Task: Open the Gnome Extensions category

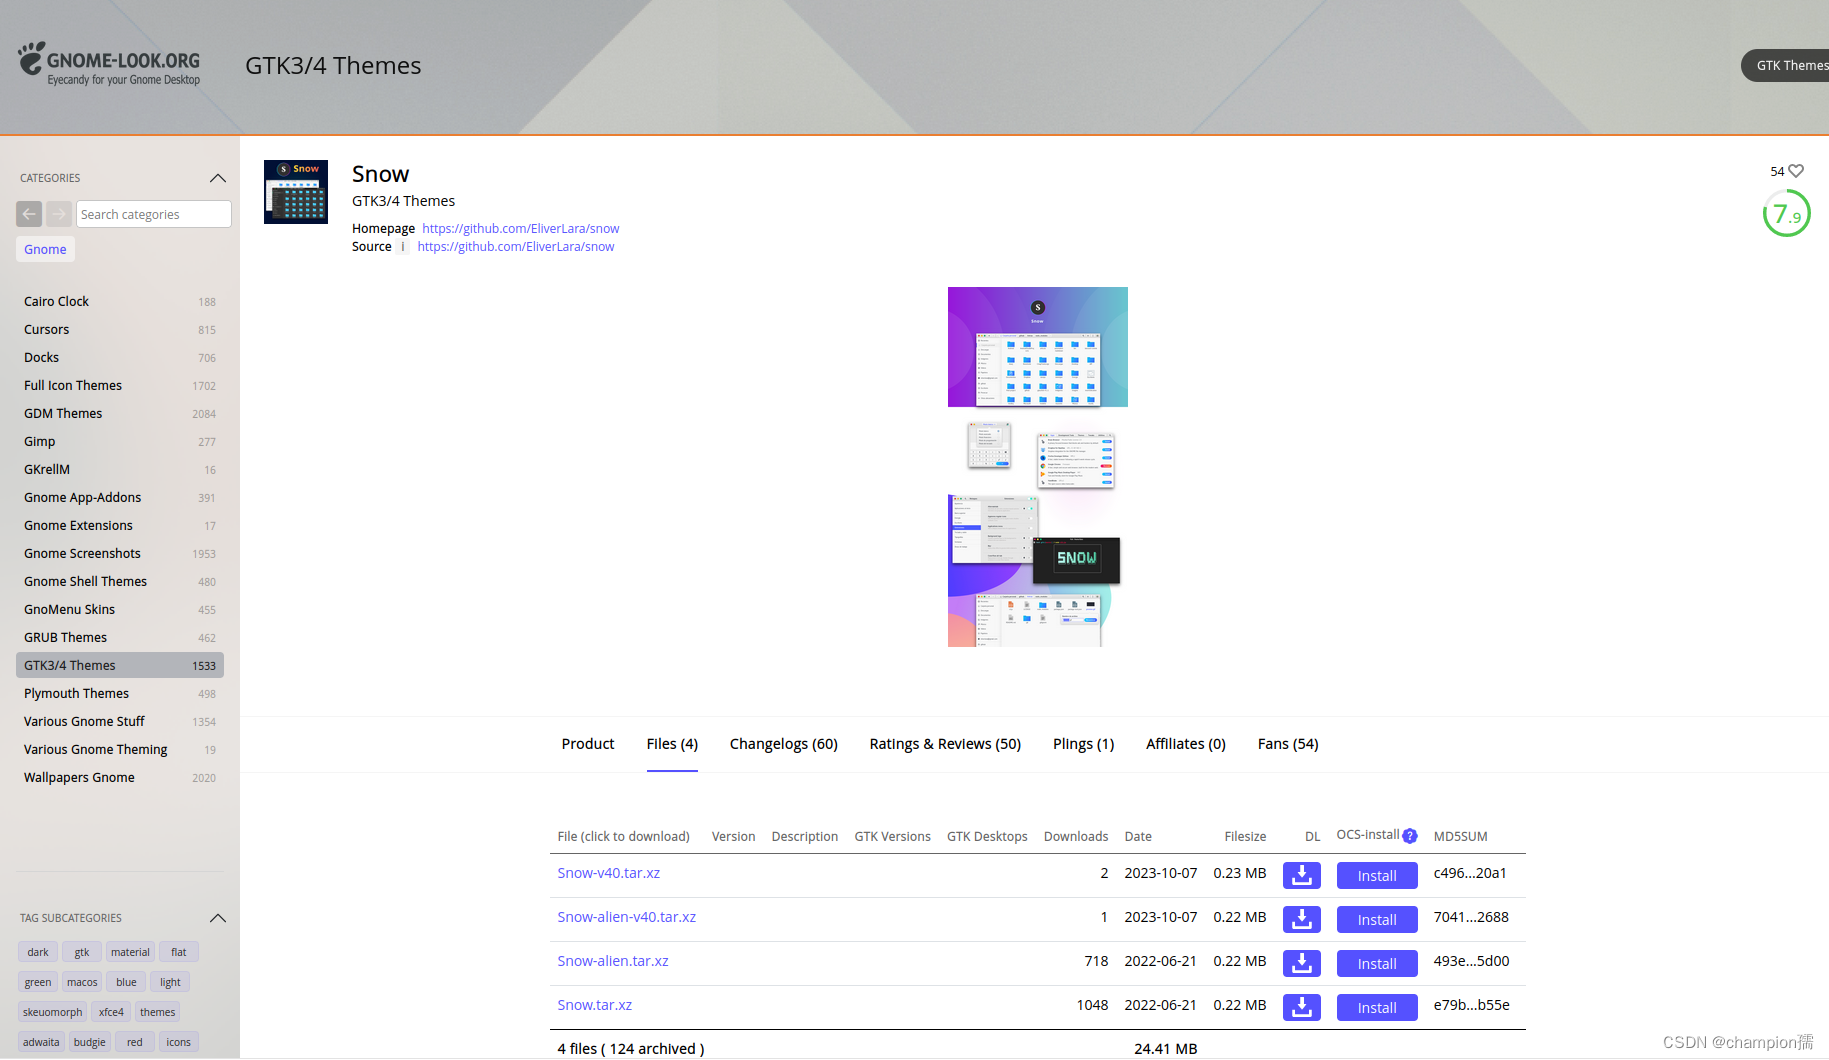Action: click(120, 525)
